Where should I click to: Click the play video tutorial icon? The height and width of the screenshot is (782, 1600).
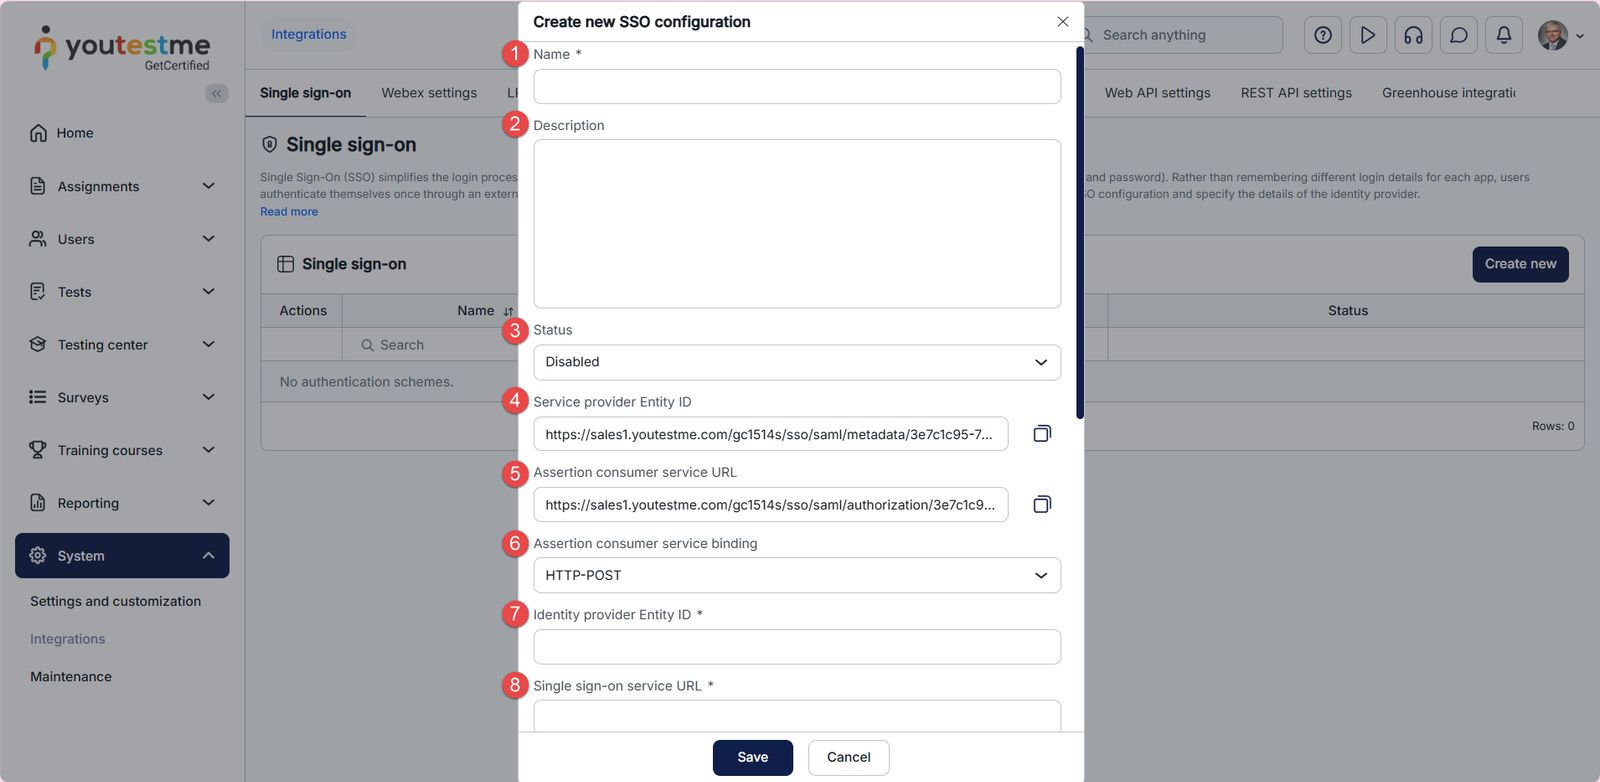pos(1368,35)
